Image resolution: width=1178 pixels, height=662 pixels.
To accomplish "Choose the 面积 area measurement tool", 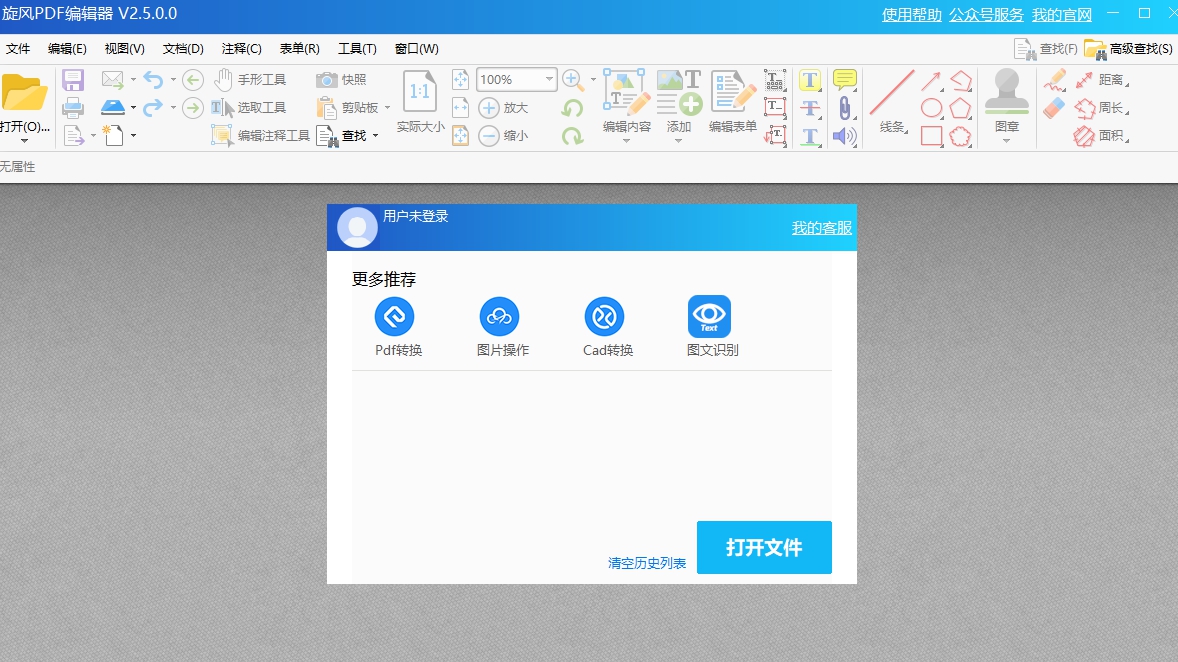I will pyautogui.click(x=1112, y=136).
